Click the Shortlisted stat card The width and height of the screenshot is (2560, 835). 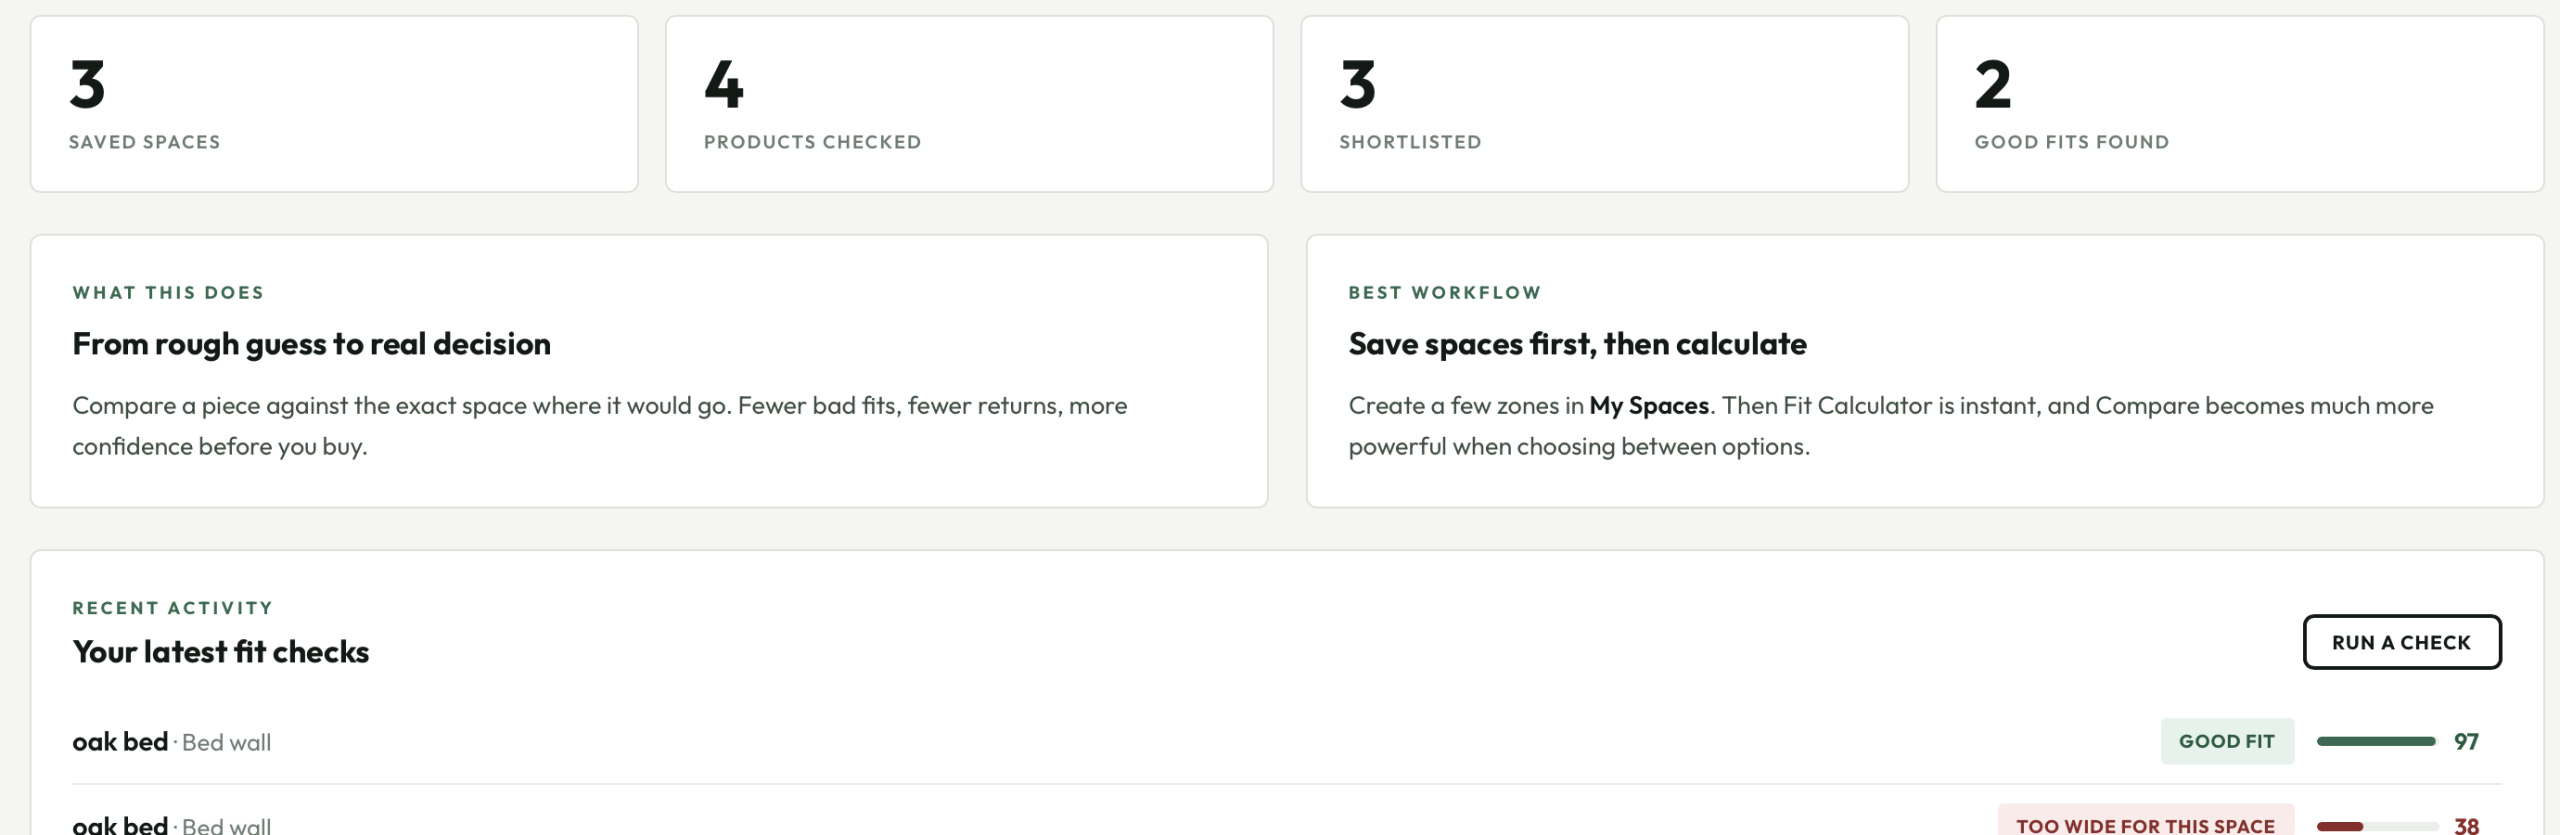point(1604,102)
